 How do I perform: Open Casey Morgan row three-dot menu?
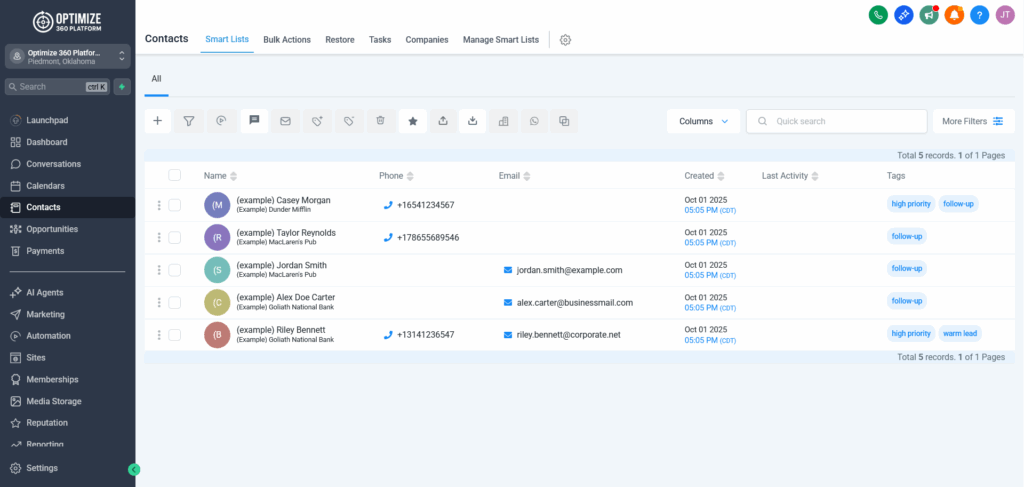[159, 205]
